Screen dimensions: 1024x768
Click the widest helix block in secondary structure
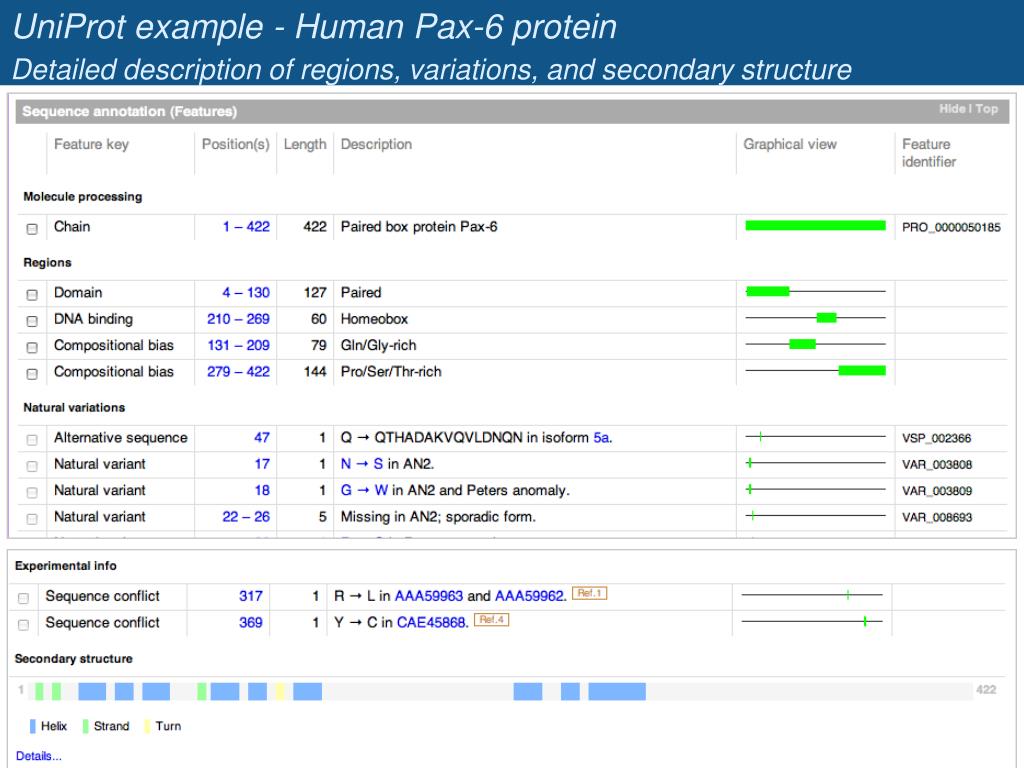617,692
